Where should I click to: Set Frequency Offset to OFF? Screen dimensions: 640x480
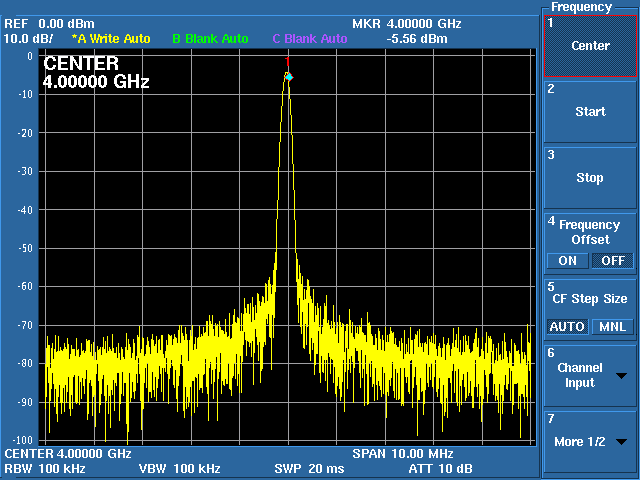(x=612, y=261)
